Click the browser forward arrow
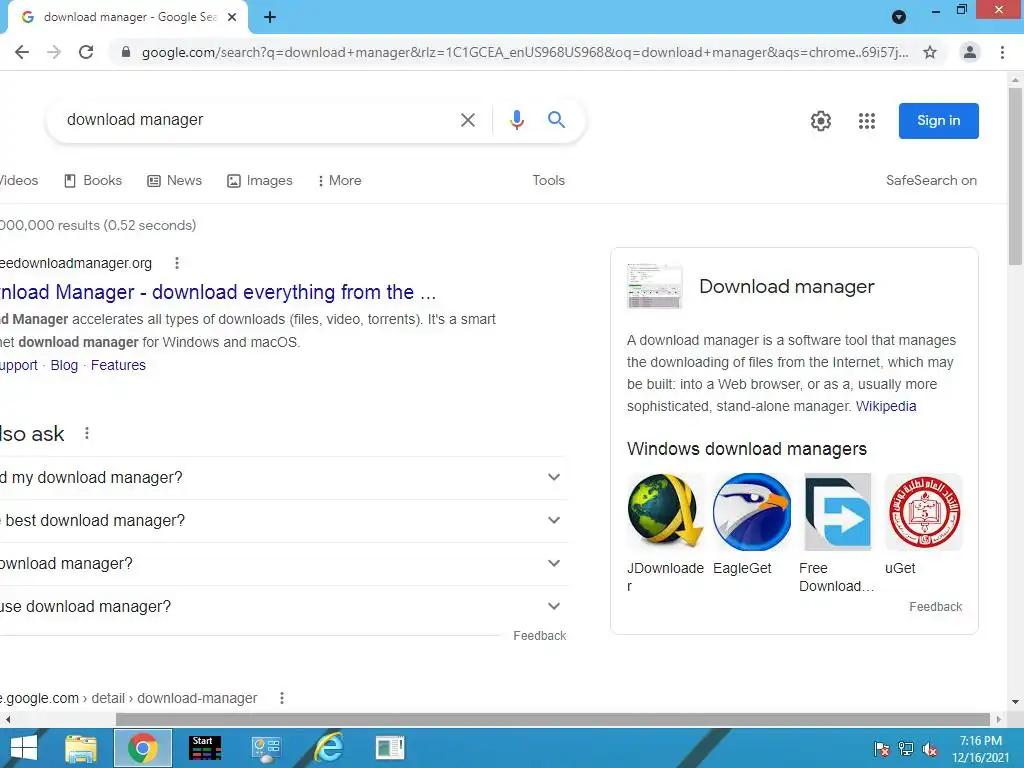 click(54, 52)
